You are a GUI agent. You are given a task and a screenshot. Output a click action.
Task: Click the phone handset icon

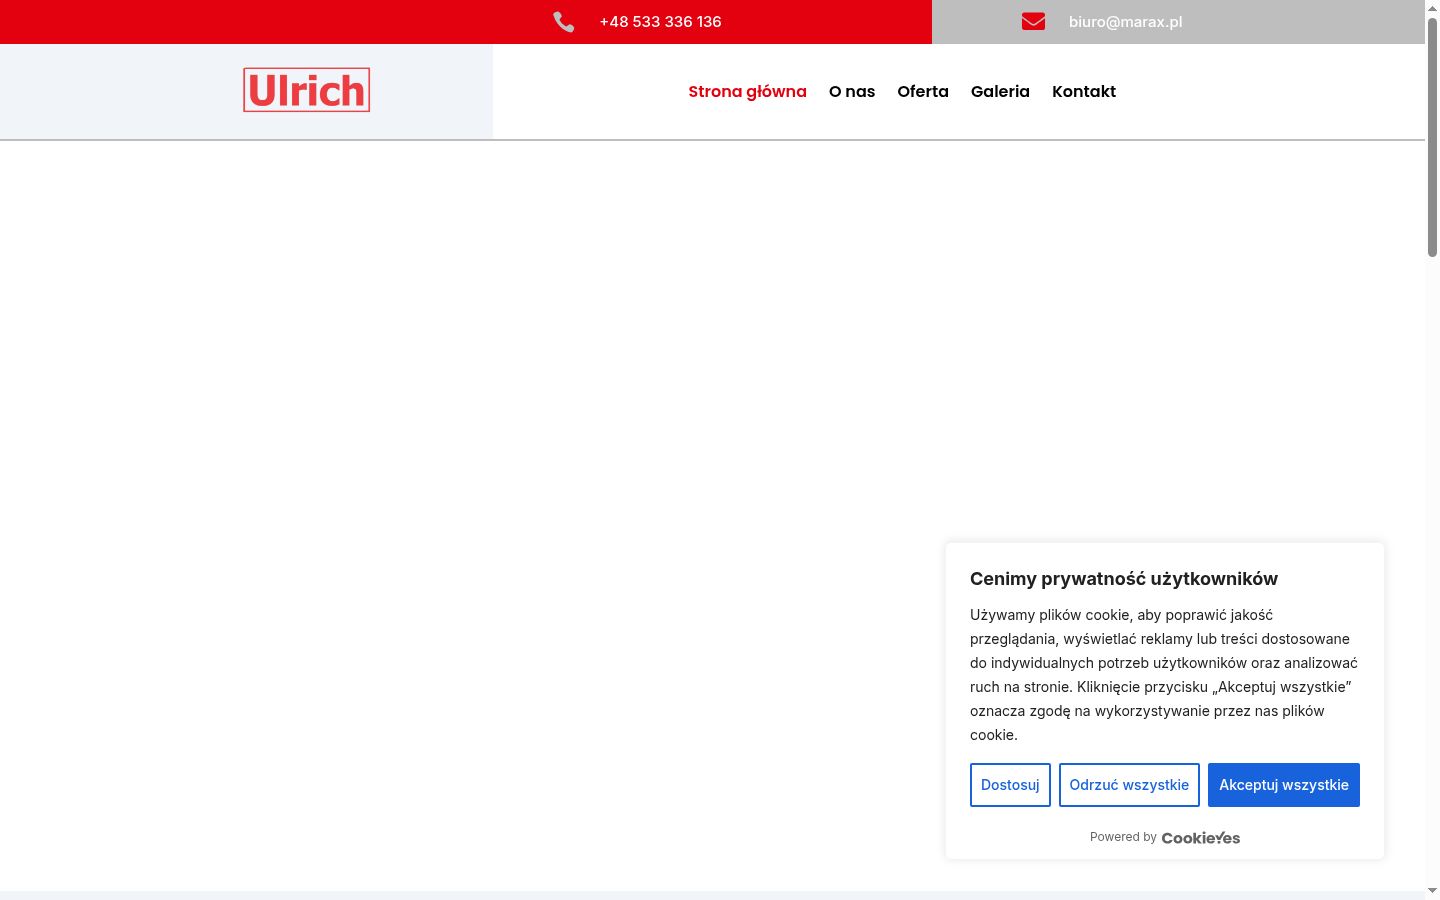[x=564, y=22]
